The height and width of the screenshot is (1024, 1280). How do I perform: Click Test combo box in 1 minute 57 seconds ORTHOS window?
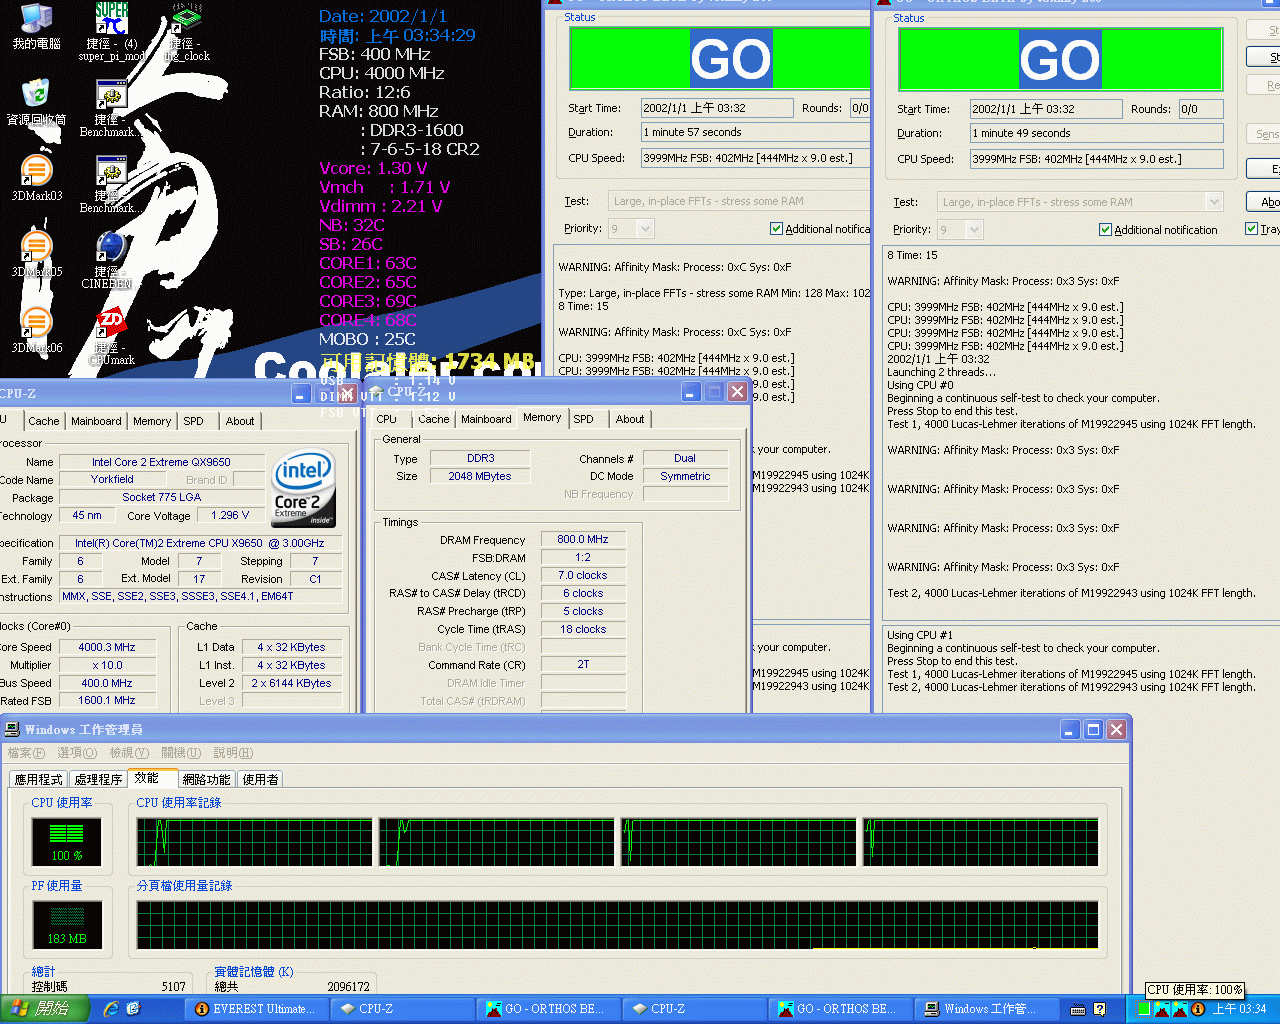click(738, 201)
